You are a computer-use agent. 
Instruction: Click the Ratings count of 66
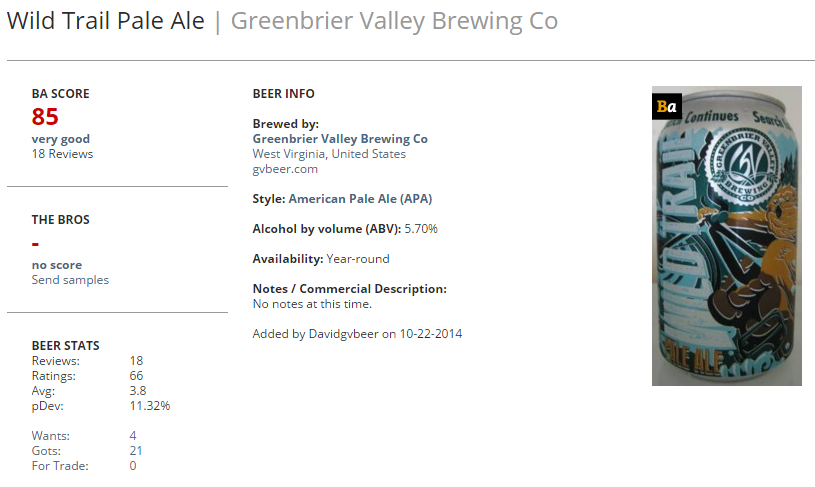136,376
